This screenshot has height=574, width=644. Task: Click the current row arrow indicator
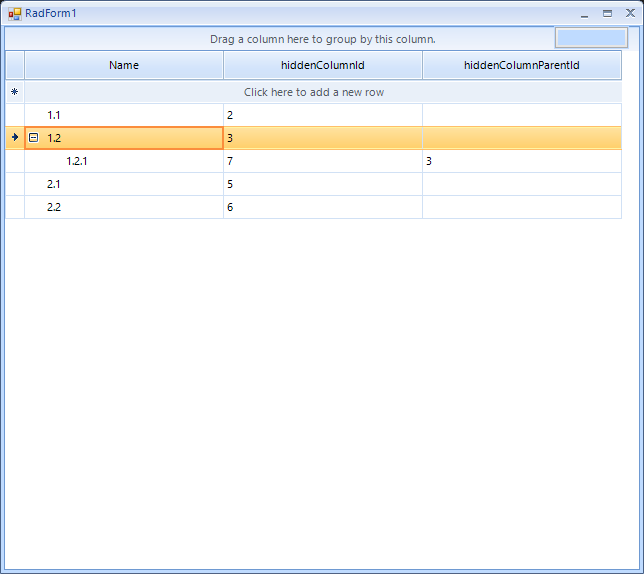coord(14,137)
